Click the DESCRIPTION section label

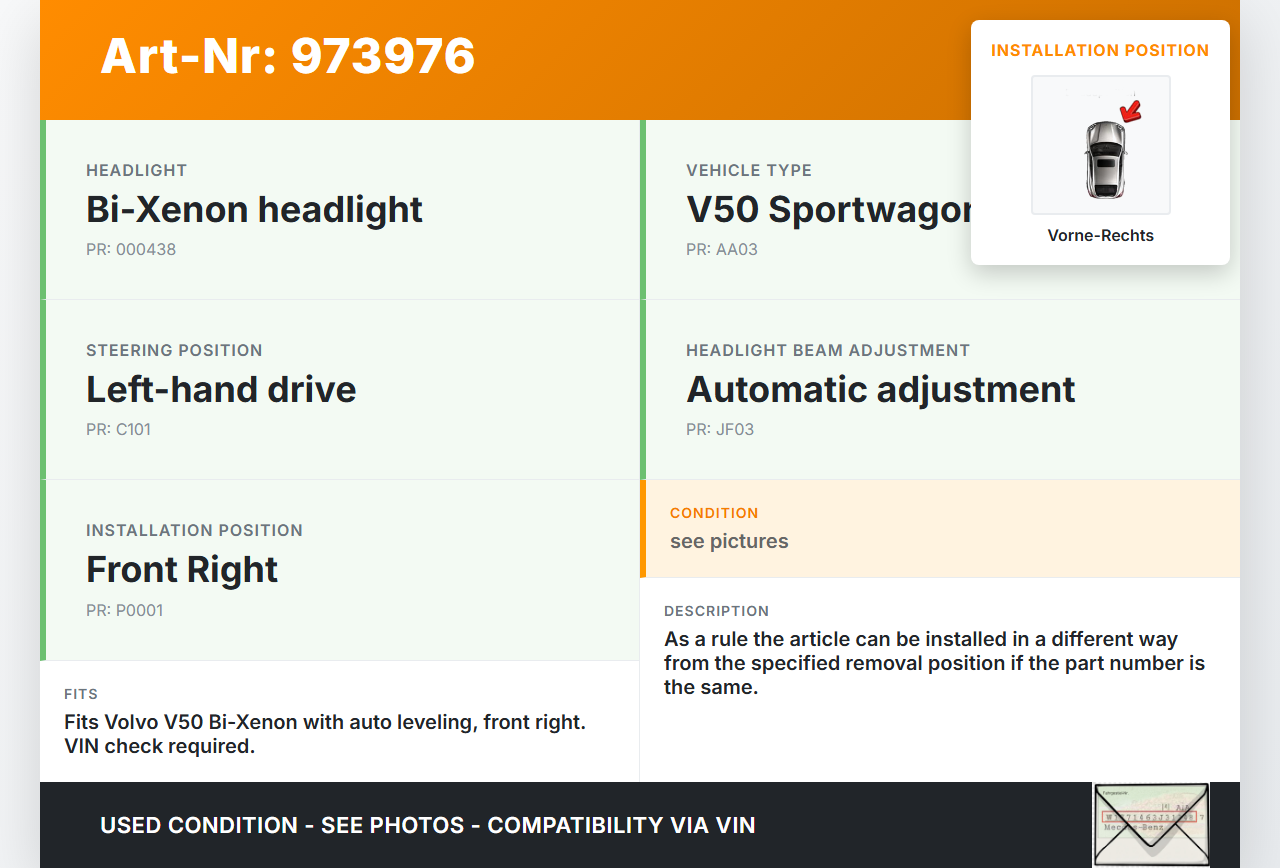717,611
